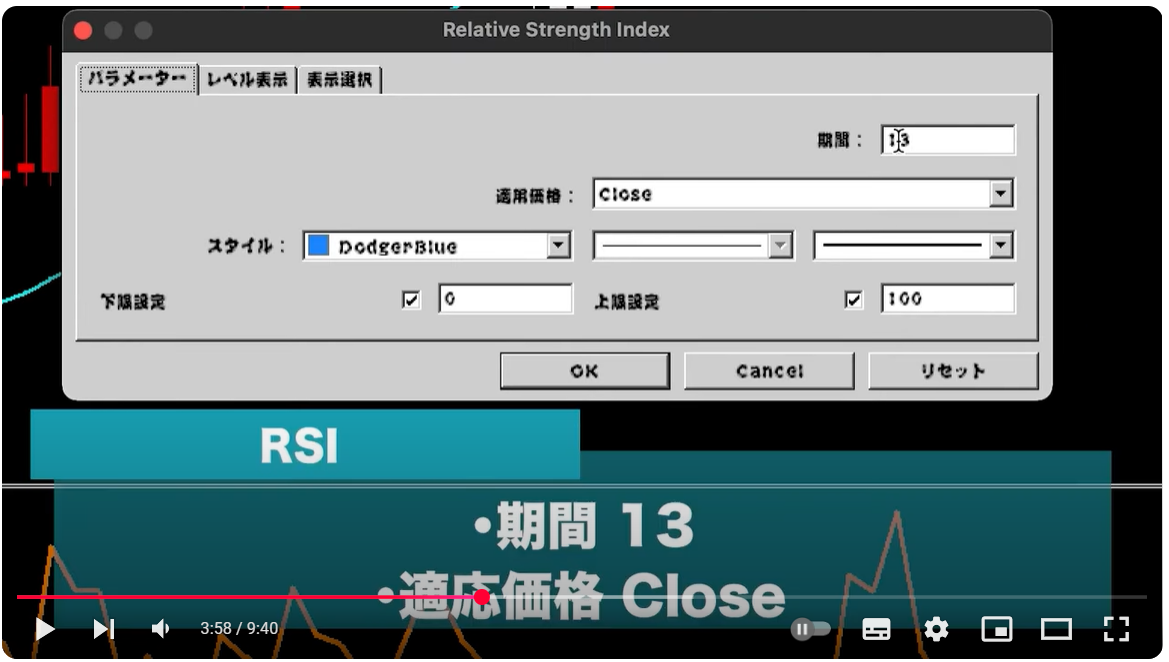Open the 適用価格 Close dropdown

coord(803,194)
